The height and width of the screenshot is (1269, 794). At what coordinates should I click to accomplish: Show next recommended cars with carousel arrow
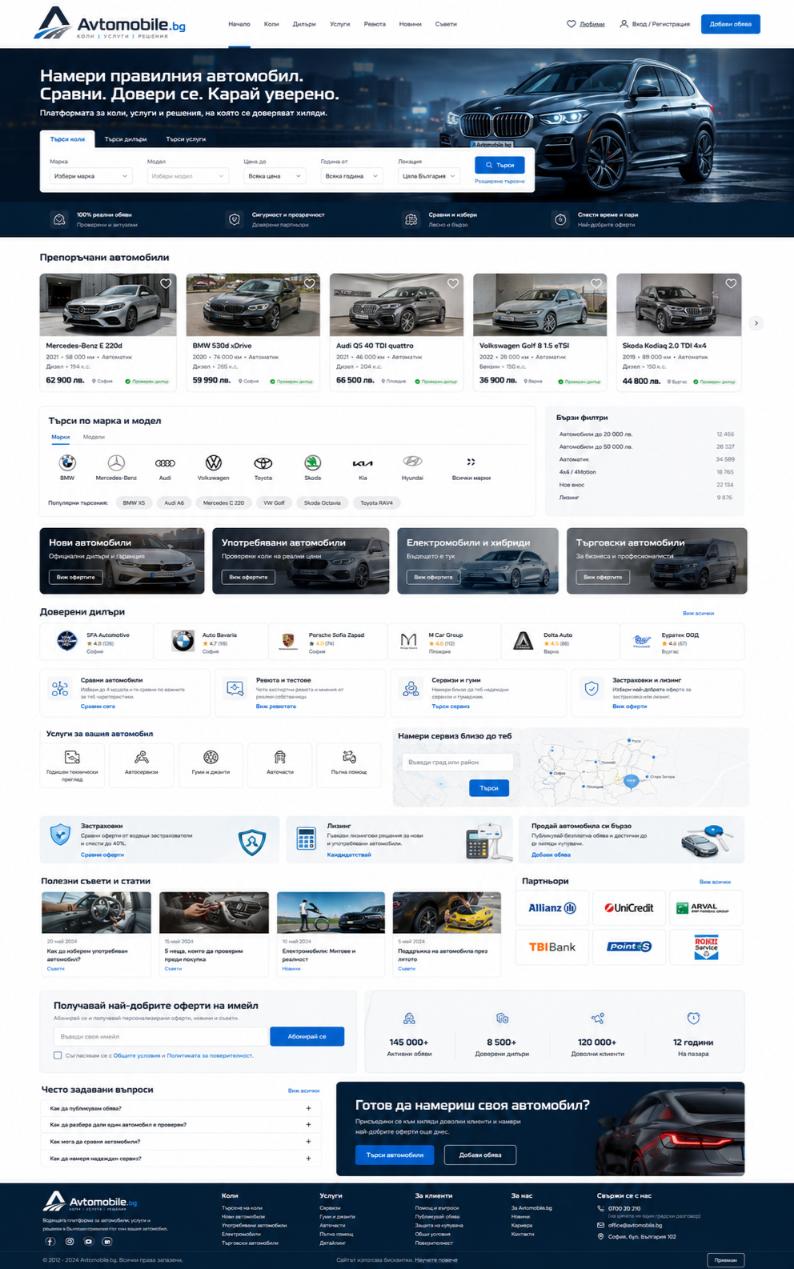pyautogui.click(x=756, y=323)
